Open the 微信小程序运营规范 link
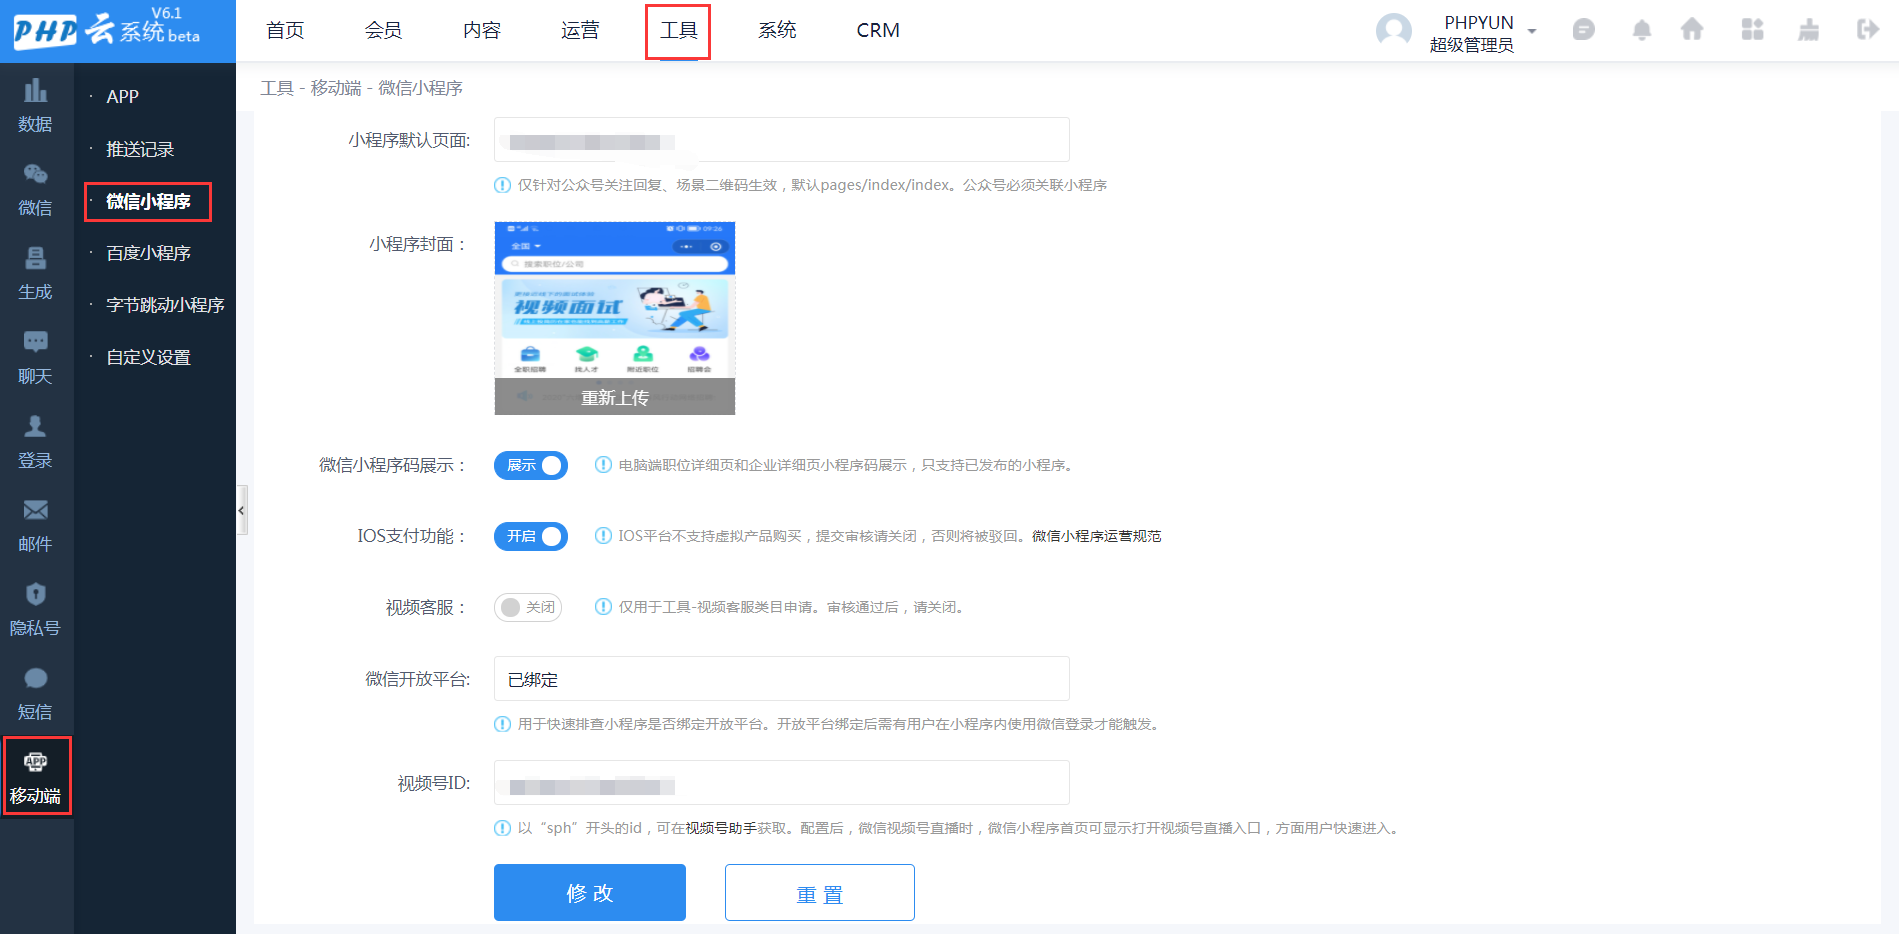 coord(1096,536)
